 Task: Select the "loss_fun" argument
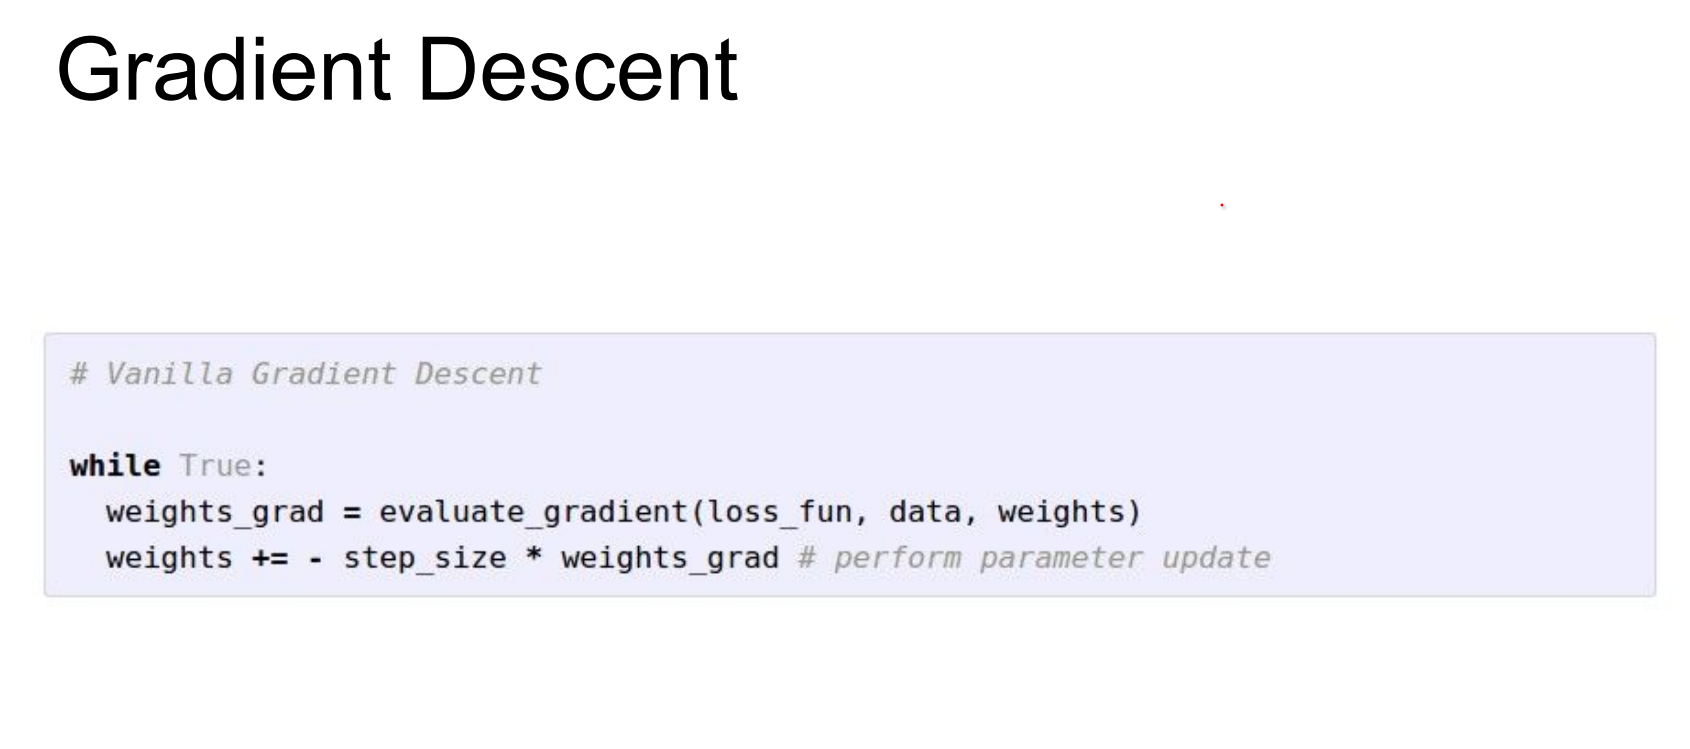click(x=779, y=512)
